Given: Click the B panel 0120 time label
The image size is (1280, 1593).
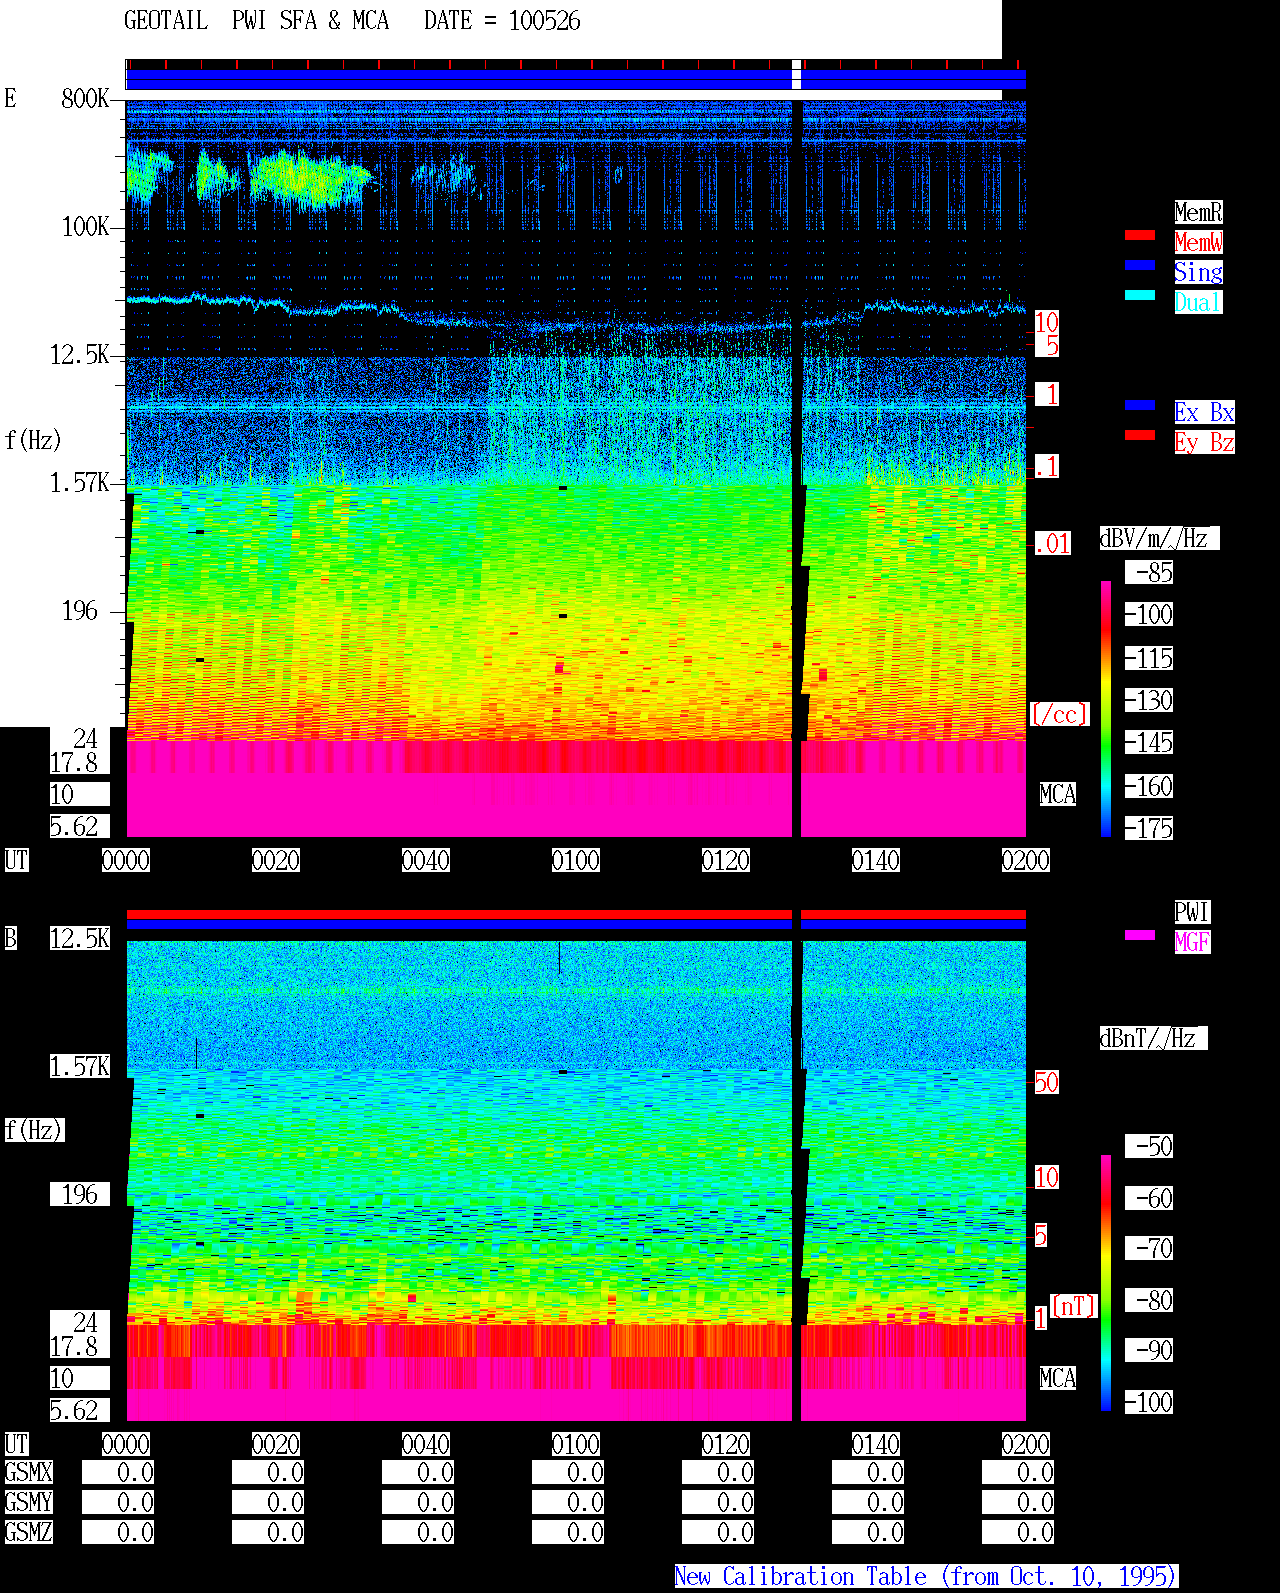Looking at the screenshot, I should [725, 1444].
